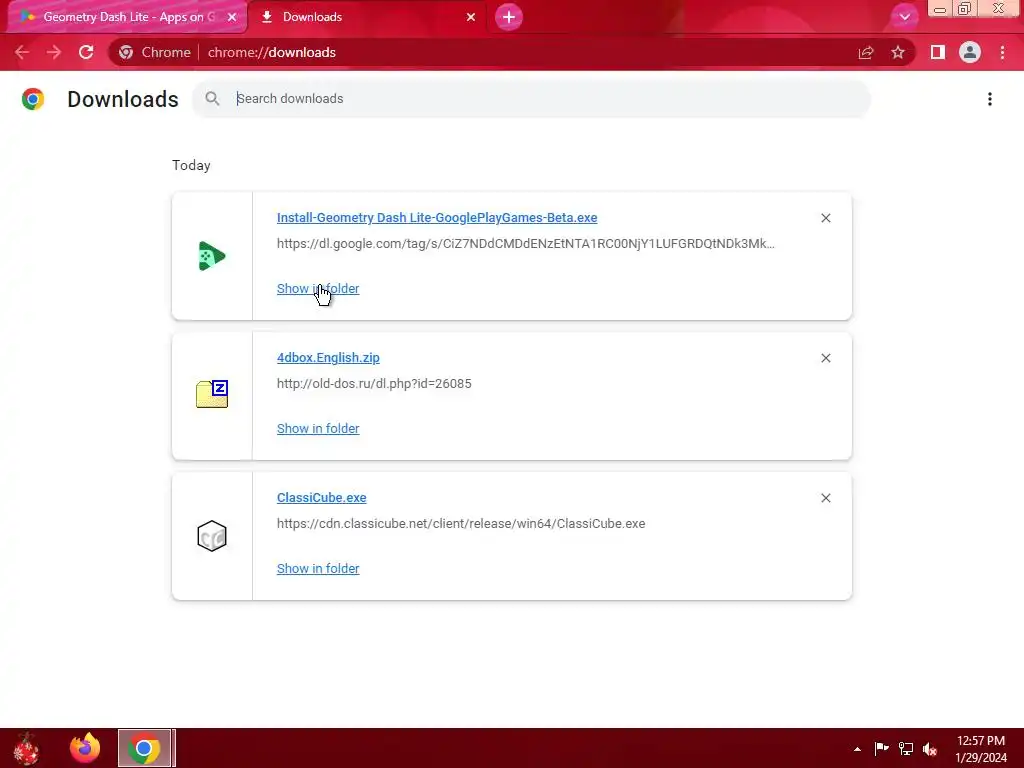Image resolution: width=1024 pixels, height=768 pixels.
Task: Show 4dbox.English.zip in folder
Action: (x=318, y=428)
